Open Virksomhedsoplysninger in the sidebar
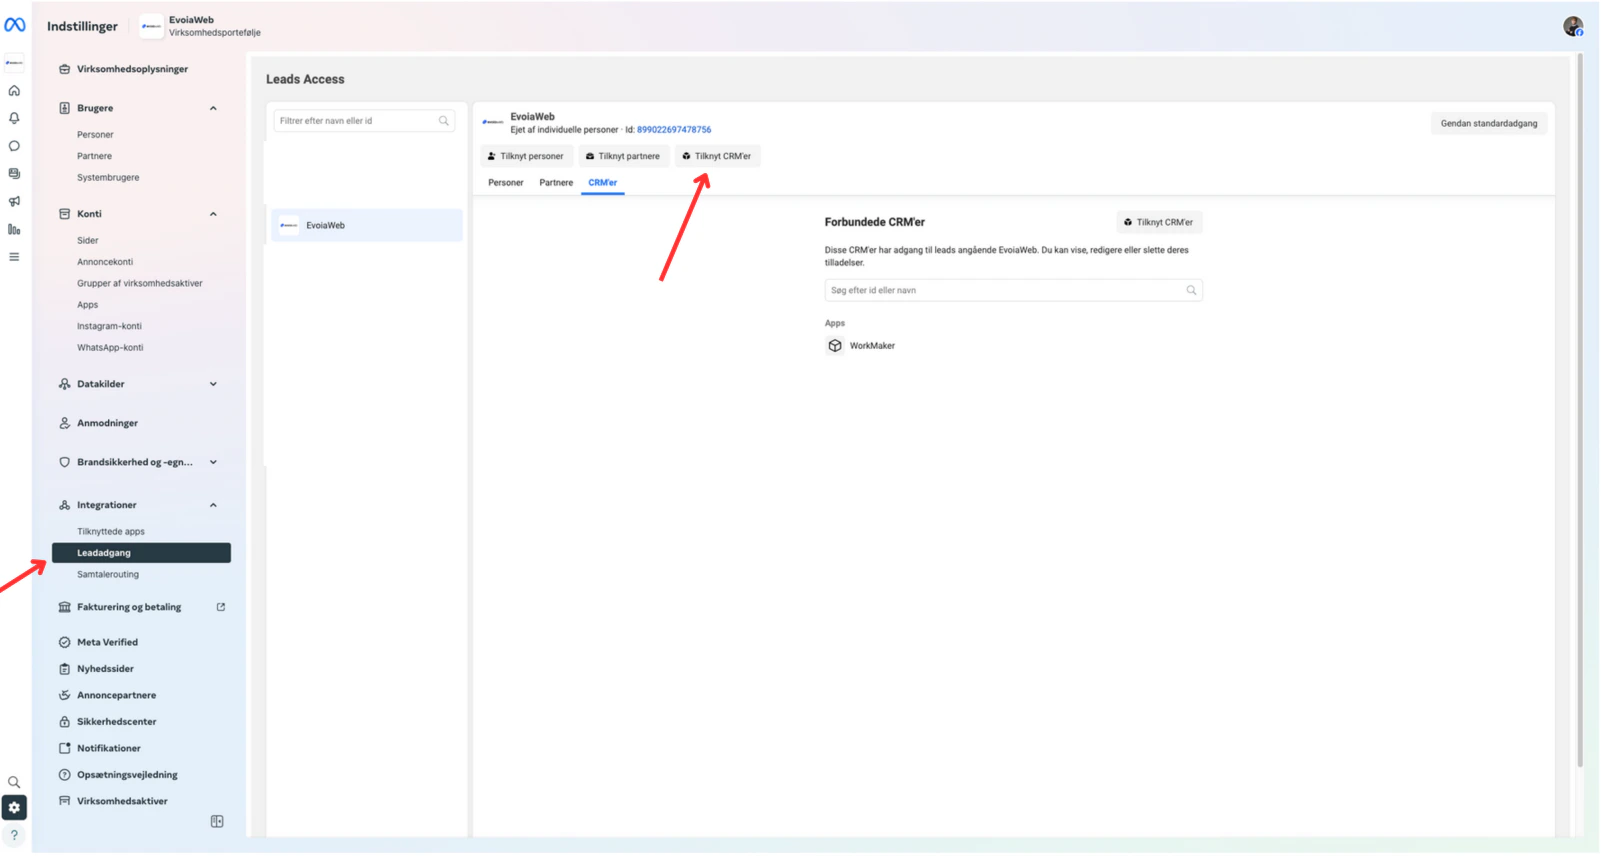The width and height of the screenshot is (1601, 856). [x=132, y=69]
